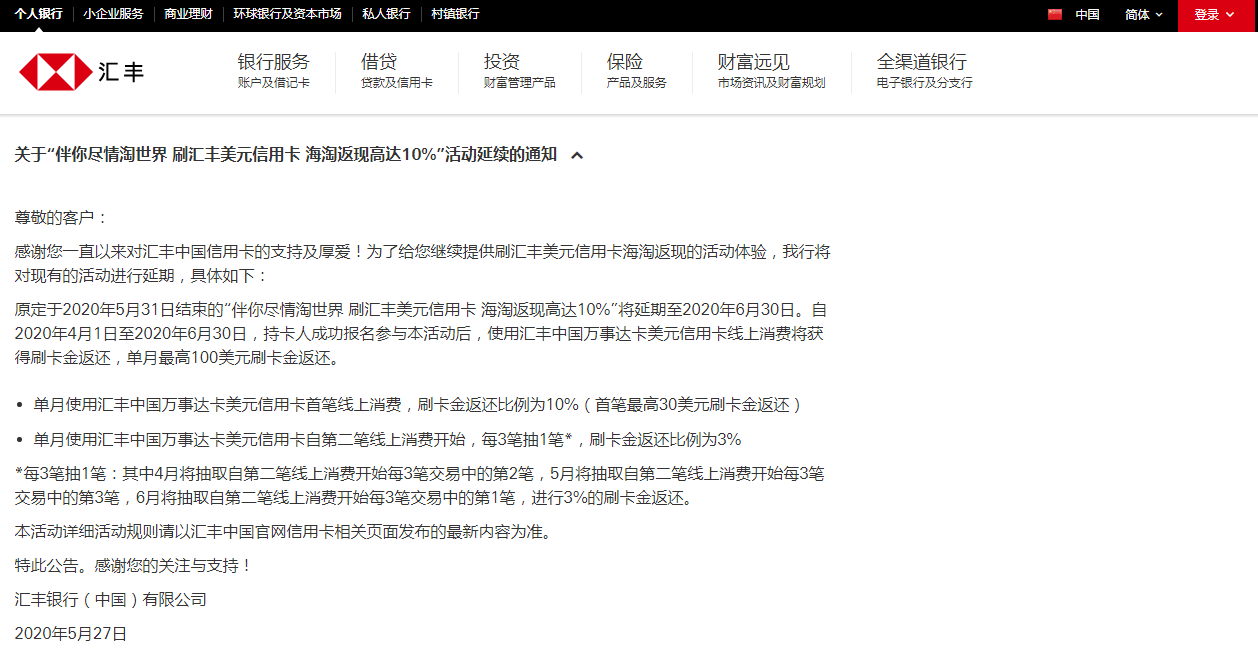
Task: Open the 银行服务 menu
Action: point(274,70)
